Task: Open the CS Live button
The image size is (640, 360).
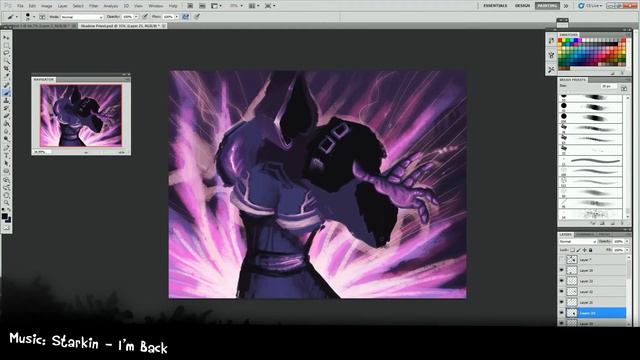Action: point(590,6)
